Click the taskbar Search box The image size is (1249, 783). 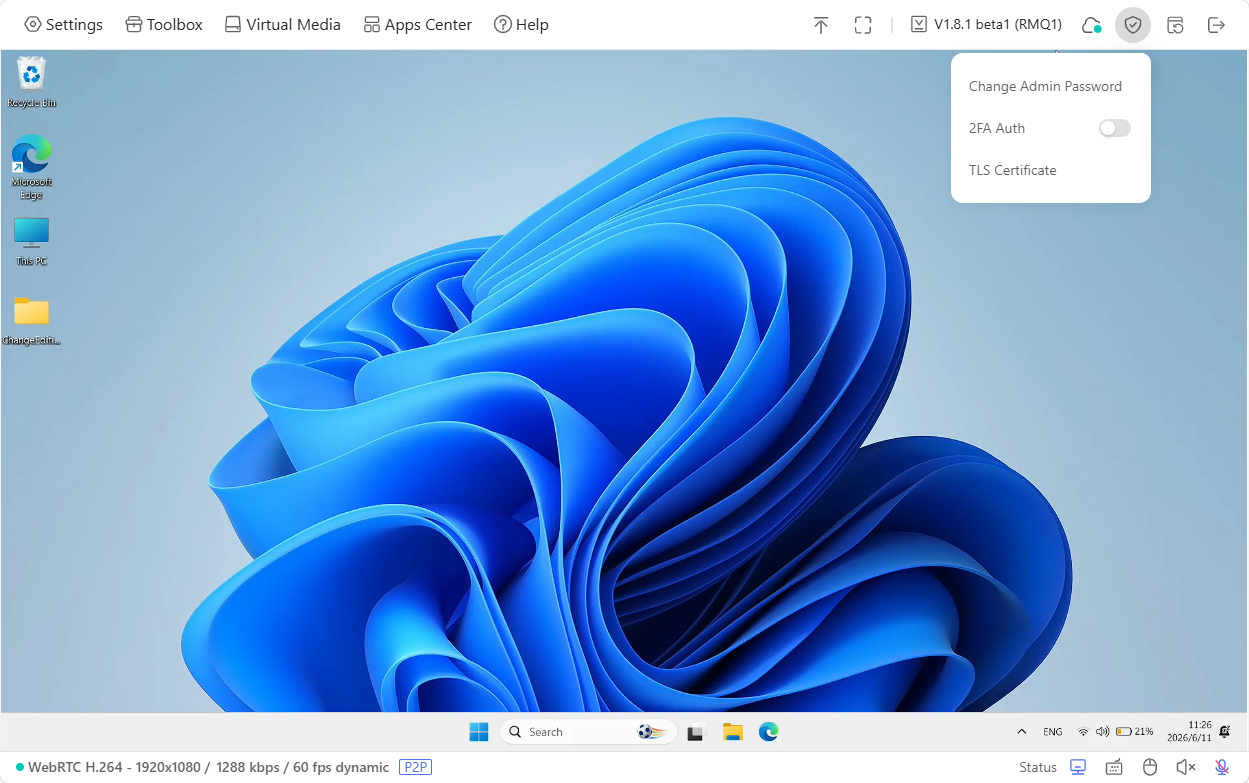tap(588, 732)
